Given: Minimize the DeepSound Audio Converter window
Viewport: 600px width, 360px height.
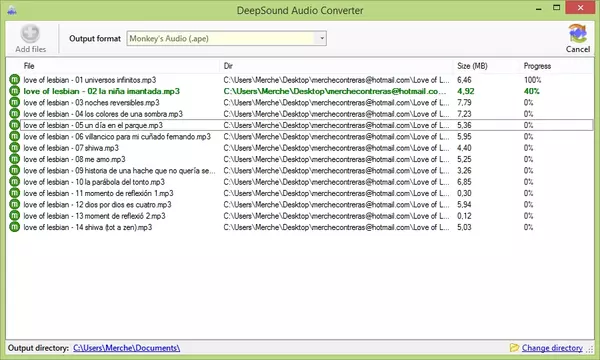Looking at the screenshot, I should (539, 8).
